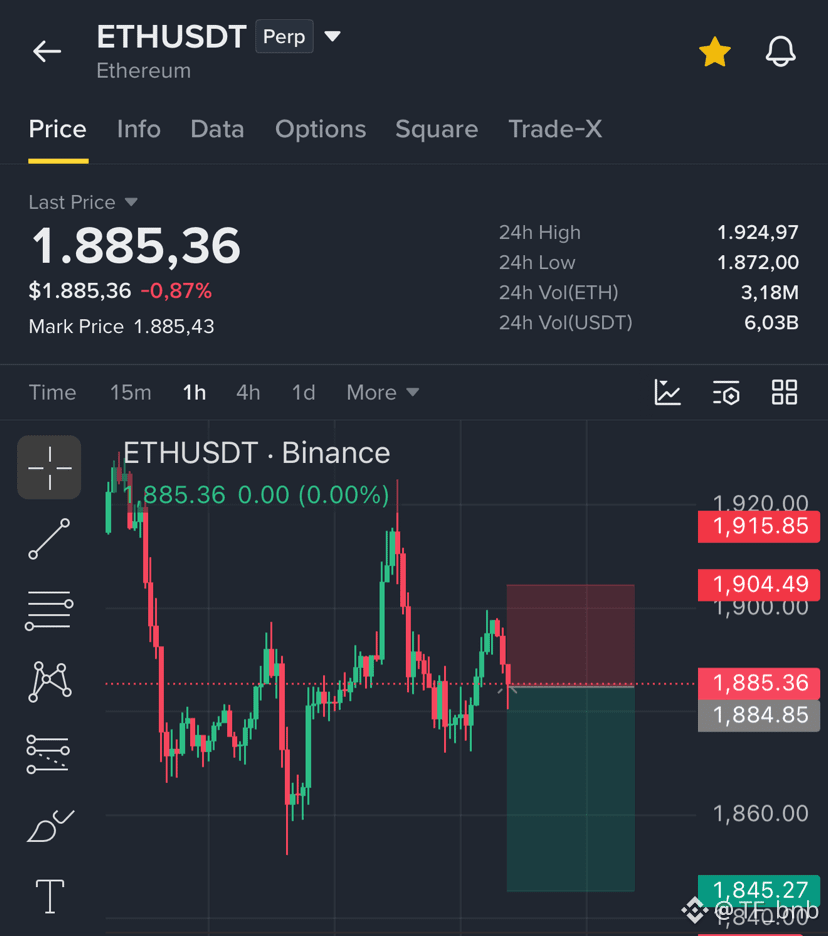Open the Info tab
The height and width of the screenshot is (936, 828).
(138, 130)
